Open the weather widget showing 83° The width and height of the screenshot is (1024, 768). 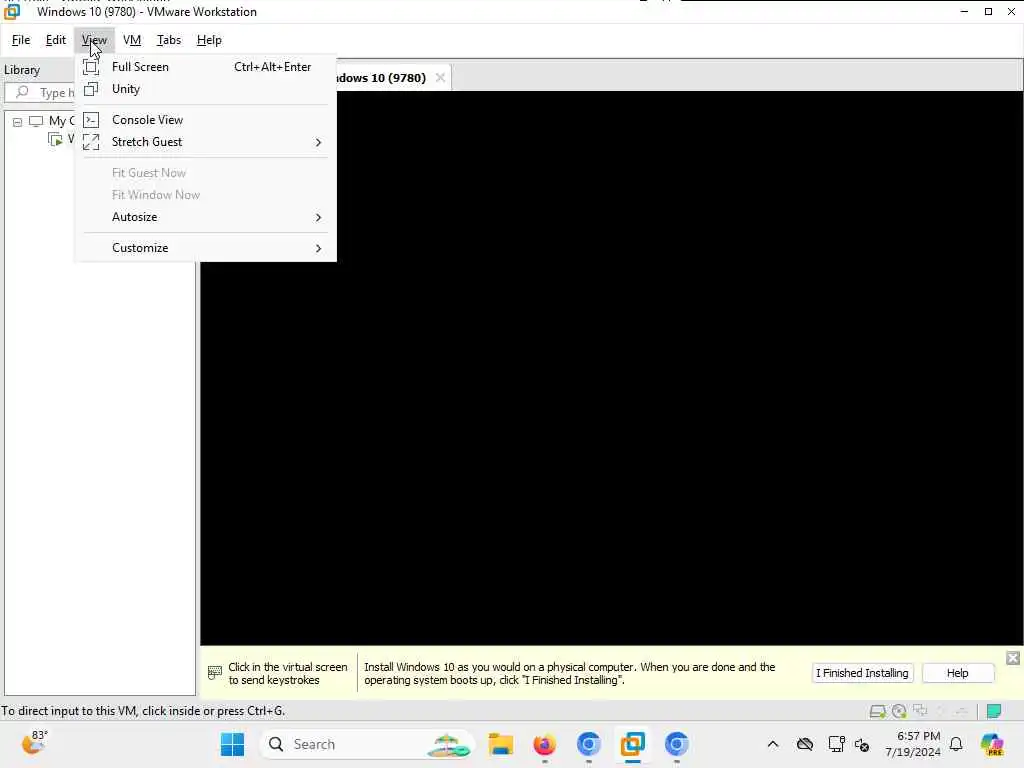pos(34,743)
